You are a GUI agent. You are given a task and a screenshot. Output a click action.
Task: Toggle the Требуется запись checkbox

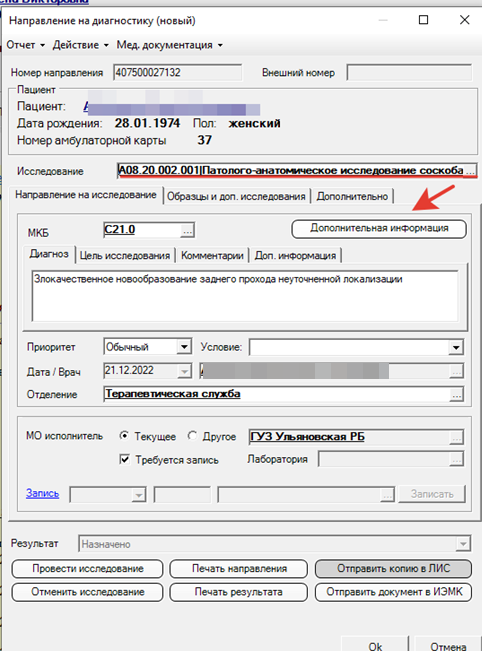[124, 459]
